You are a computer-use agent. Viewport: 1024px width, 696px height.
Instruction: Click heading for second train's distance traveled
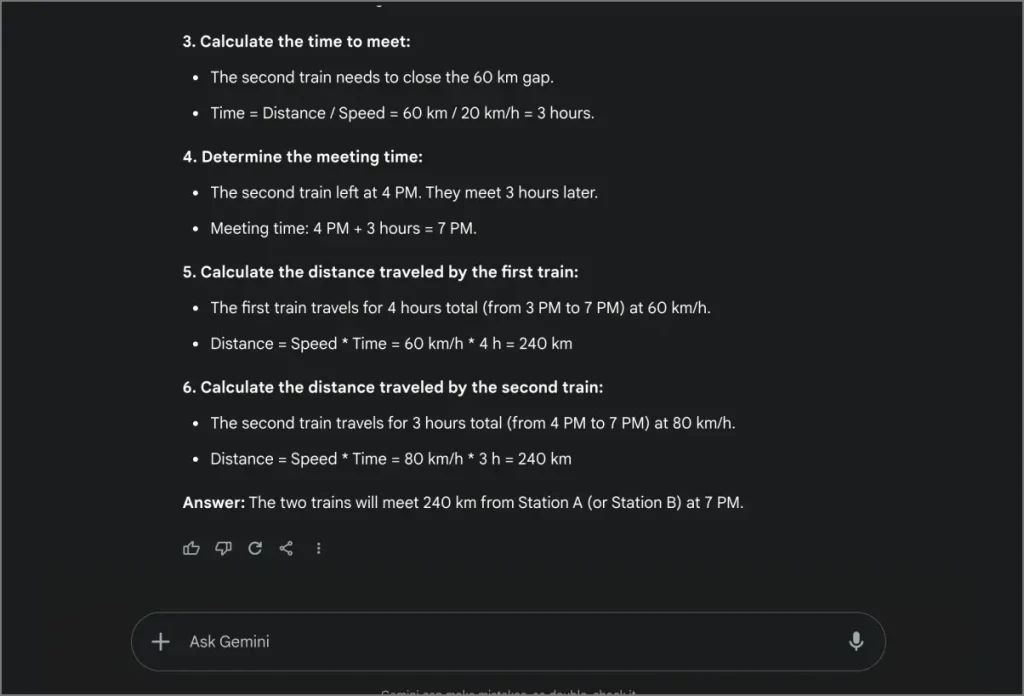tap(392, 387)
